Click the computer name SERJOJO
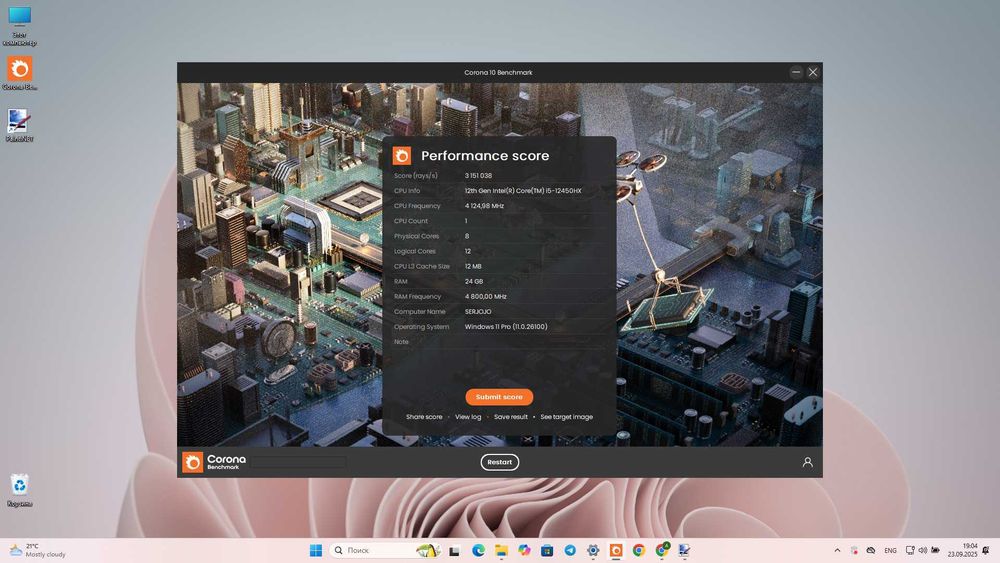1000x563 pixels. (x=478, y=312)
